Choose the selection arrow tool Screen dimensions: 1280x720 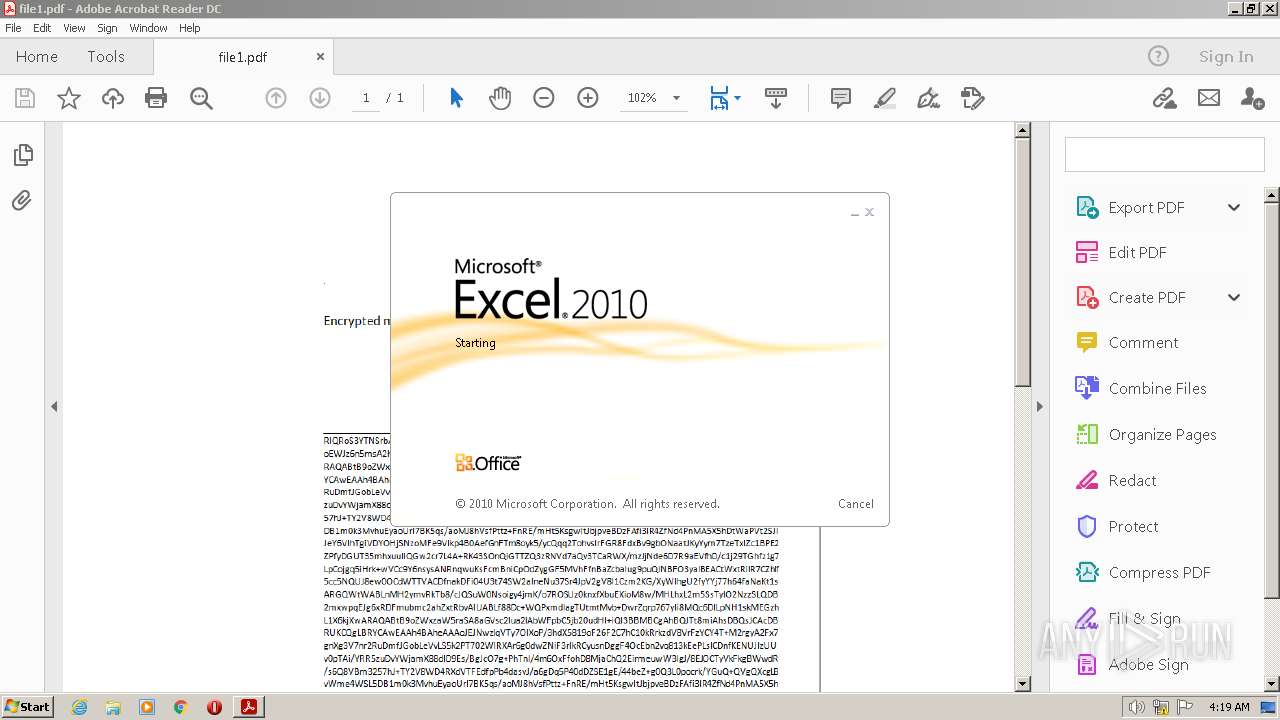(x=456, y=98)
